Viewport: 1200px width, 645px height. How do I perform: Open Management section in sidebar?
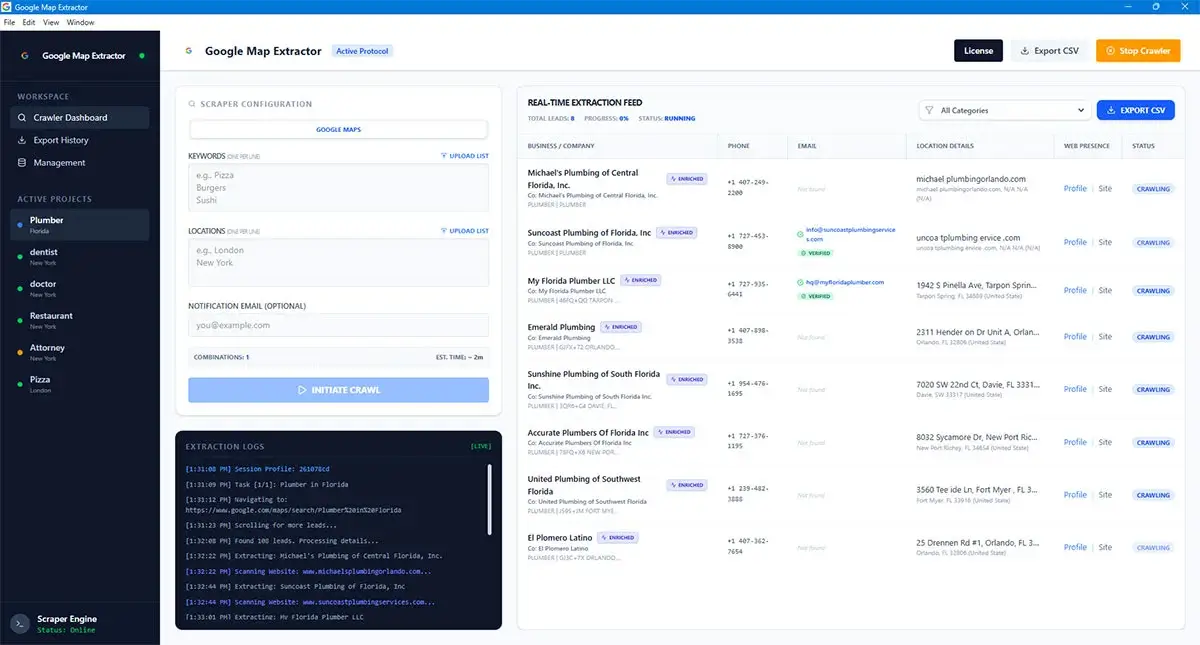click(80, 163)
